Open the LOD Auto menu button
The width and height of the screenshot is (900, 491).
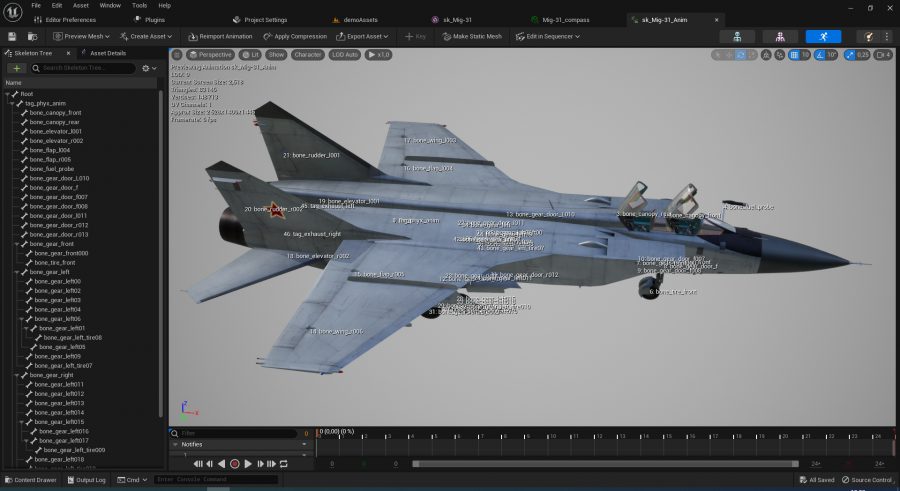(345, 55)
